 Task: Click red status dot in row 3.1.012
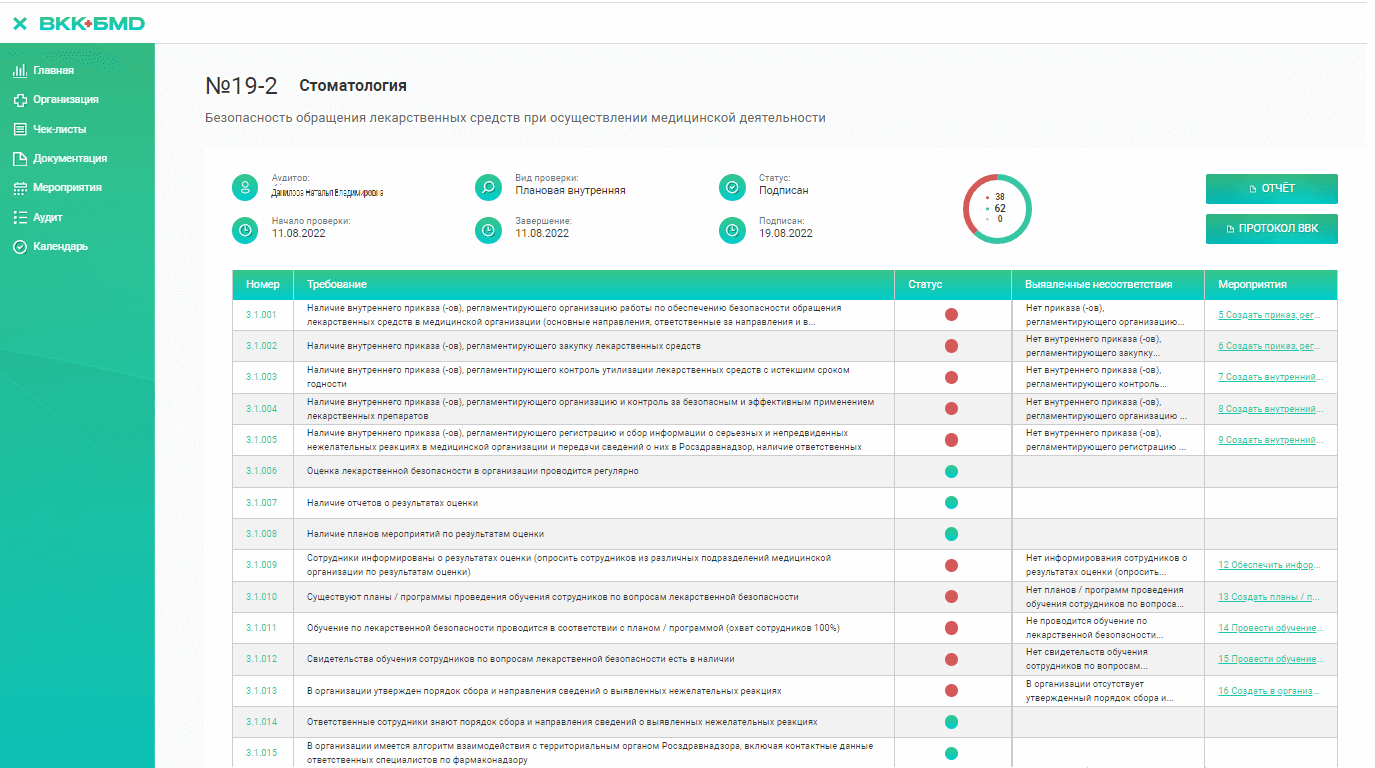(951, 659)
